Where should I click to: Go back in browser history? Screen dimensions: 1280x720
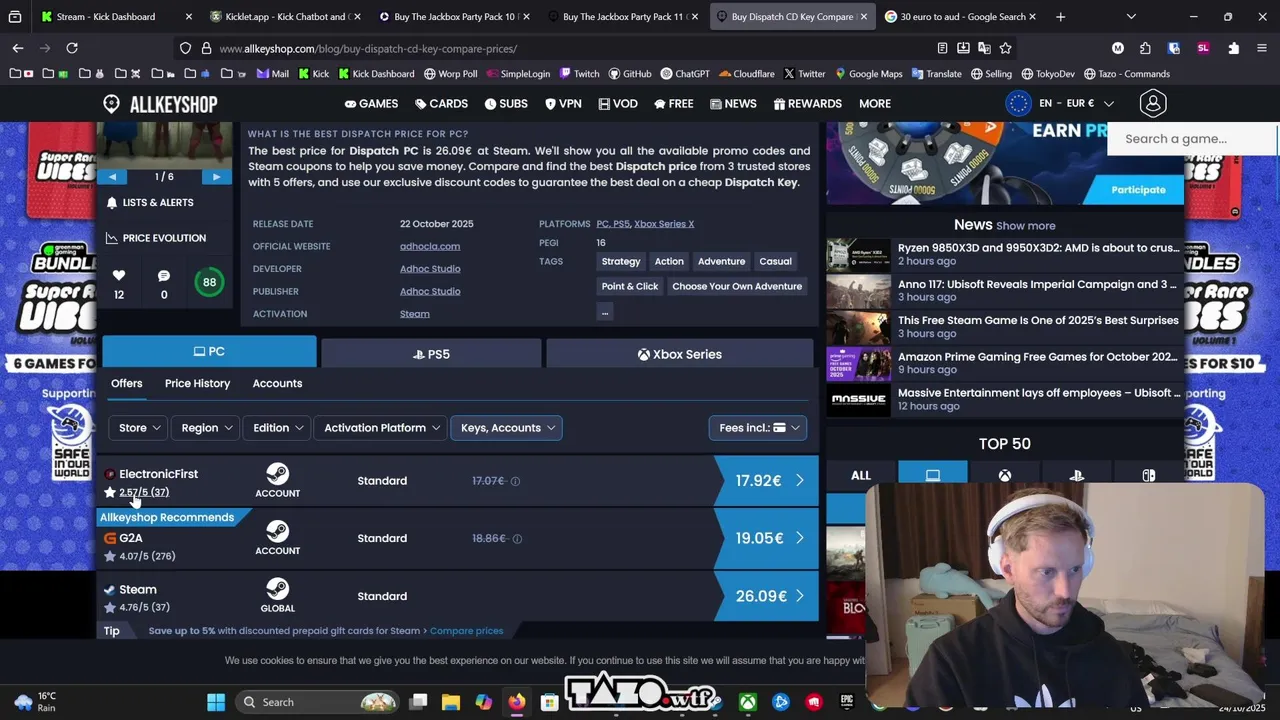click(18, 48)
